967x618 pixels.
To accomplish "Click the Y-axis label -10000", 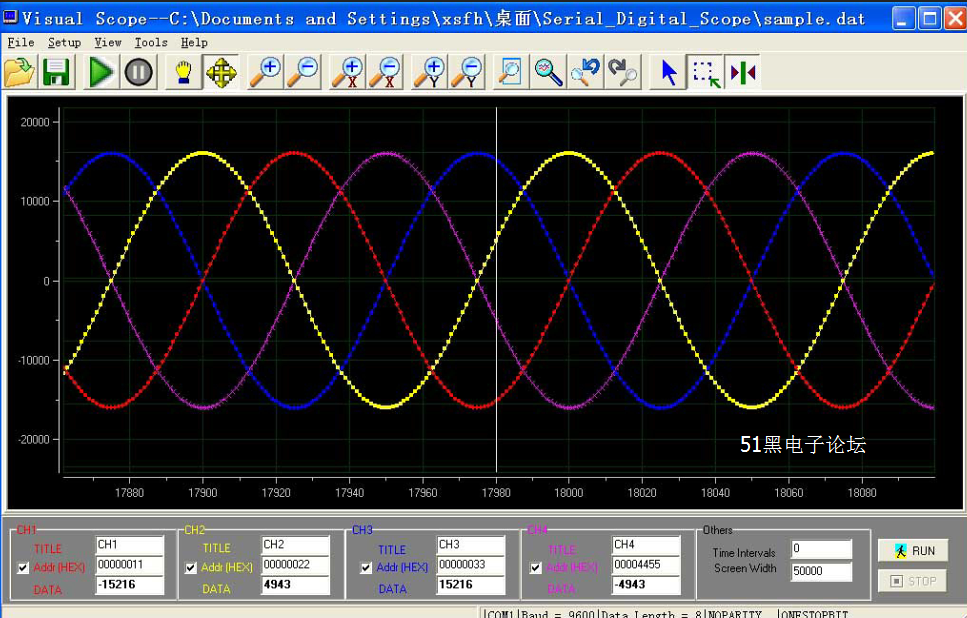I will pyautogui.click(x=33, y=360).
